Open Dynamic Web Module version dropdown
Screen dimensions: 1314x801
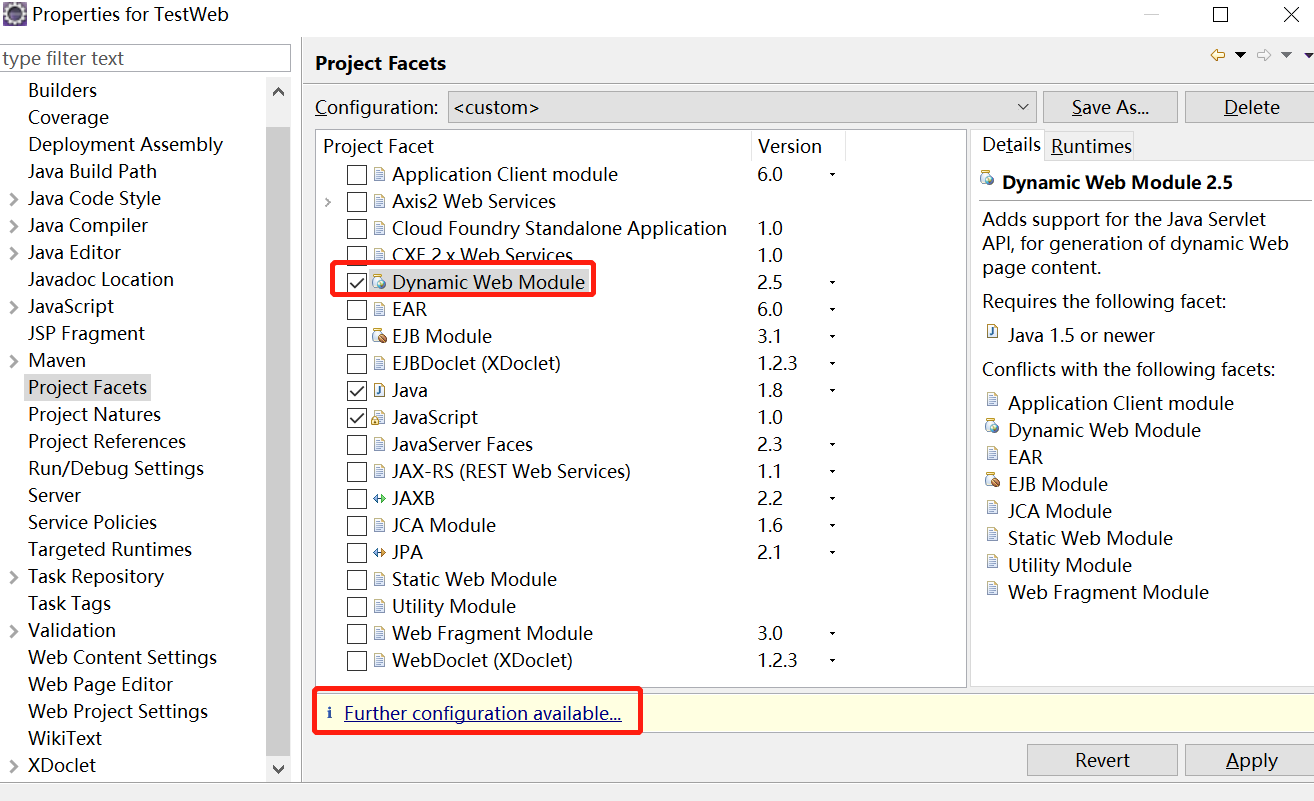pyautogui.click(x=832, y=283)
